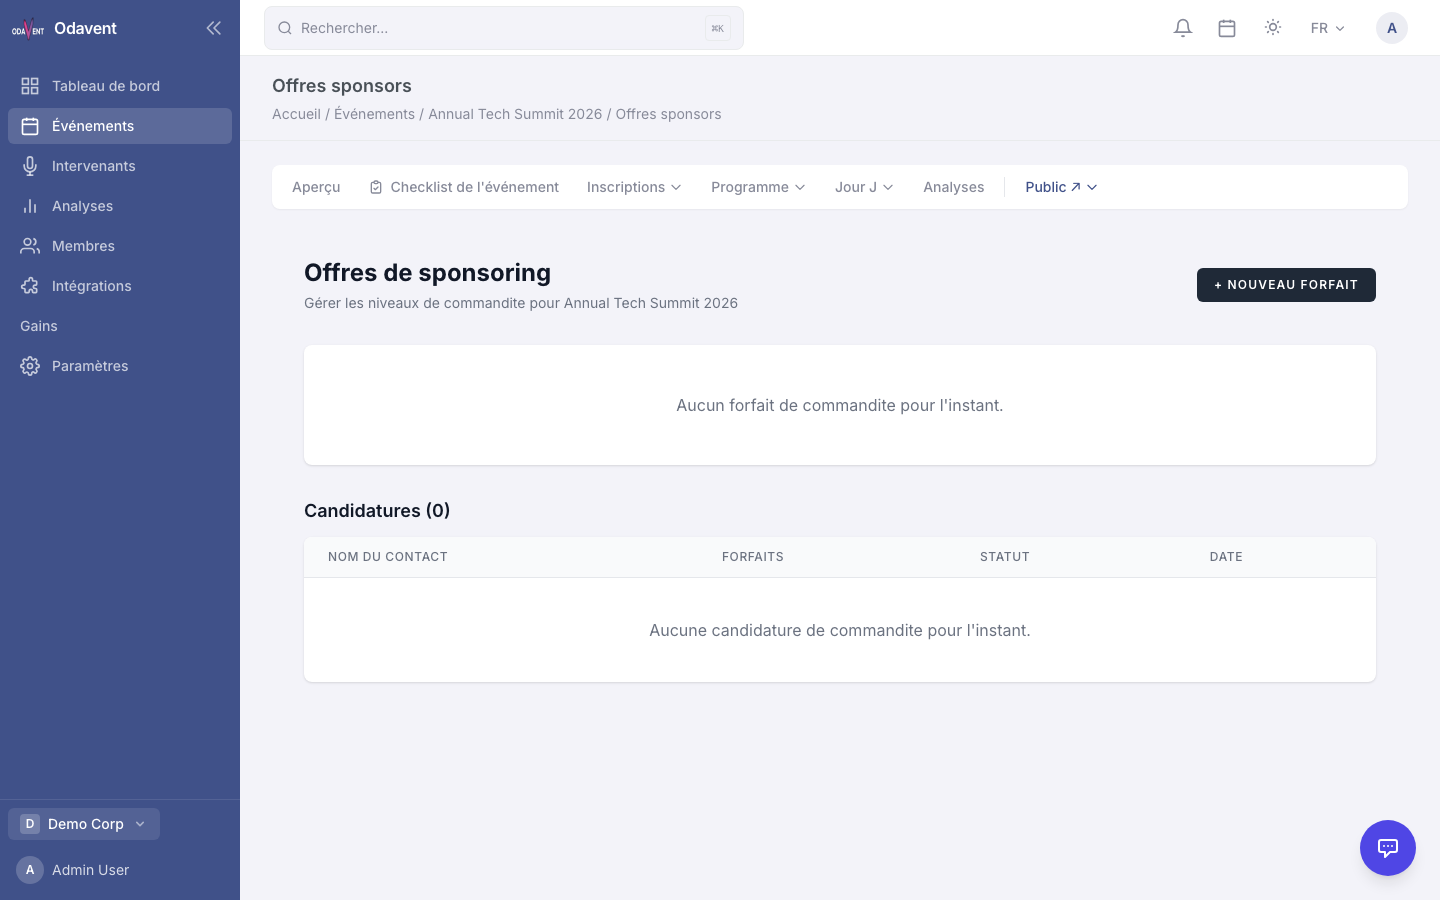Image resolution: width=1440 pixels, height=900 pixels.
Task: Collapse the sidebar with double-chevron icon
Action: (x=213, y=28)
